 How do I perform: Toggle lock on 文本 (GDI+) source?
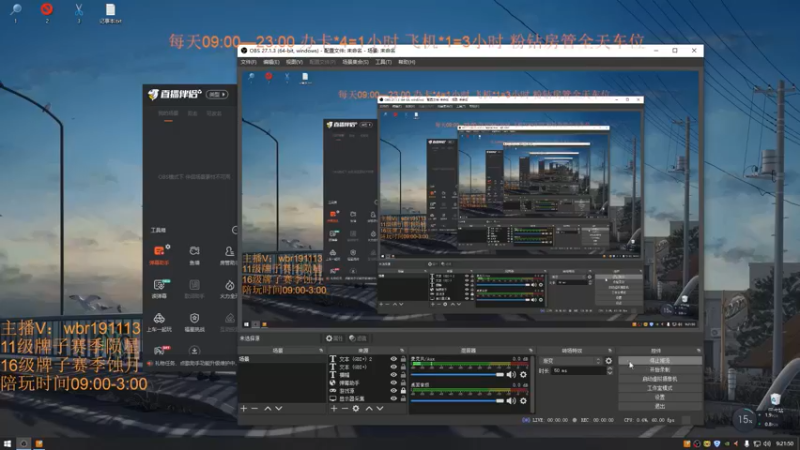(x=403, y=367)
